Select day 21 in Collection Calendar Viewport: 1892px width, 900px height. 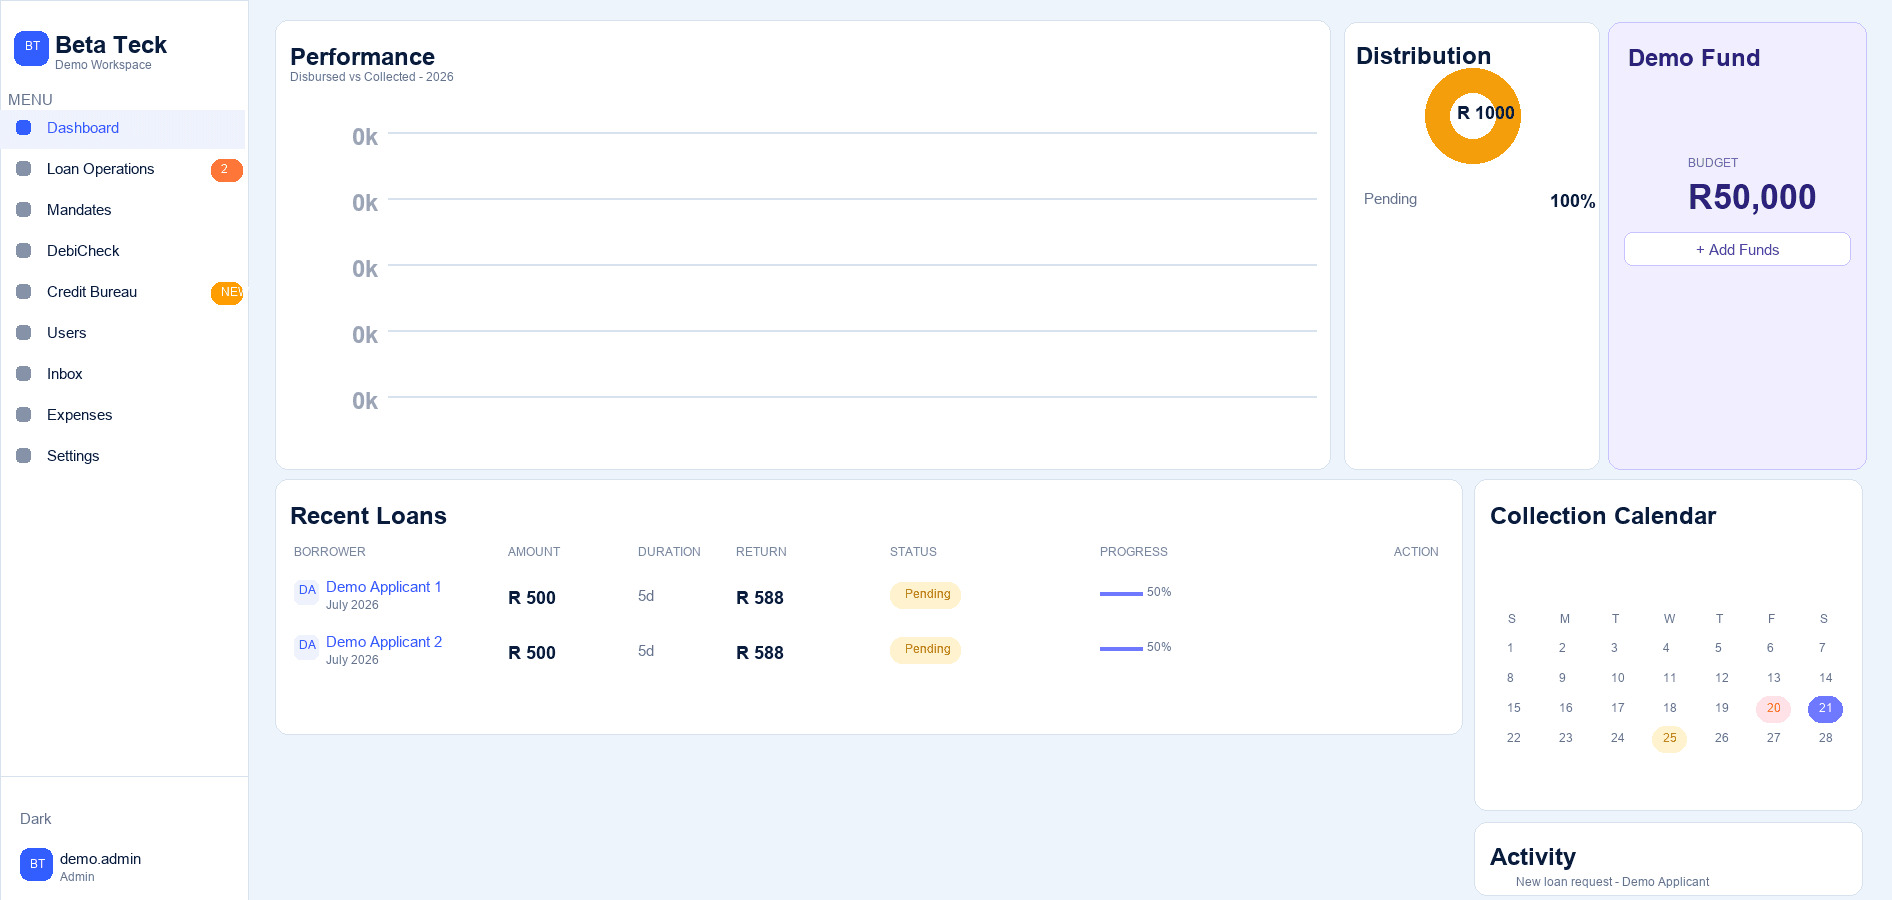(1825, 709)
